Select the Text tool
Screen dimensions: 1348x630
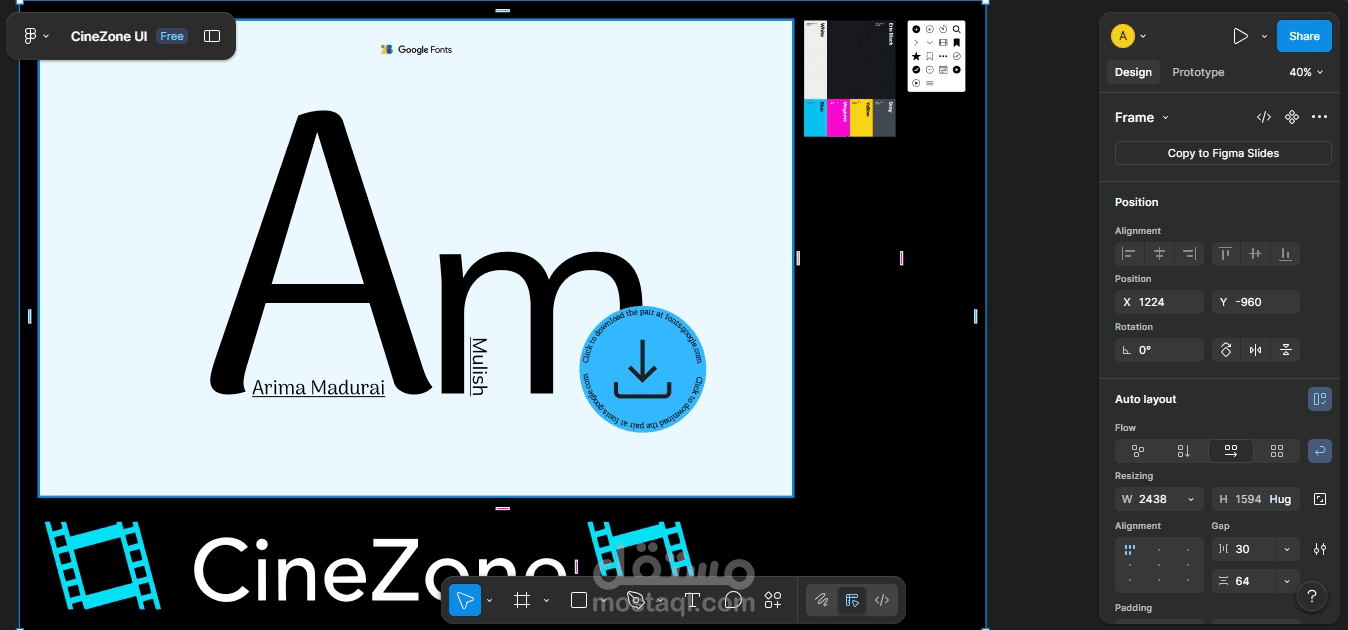692,600
